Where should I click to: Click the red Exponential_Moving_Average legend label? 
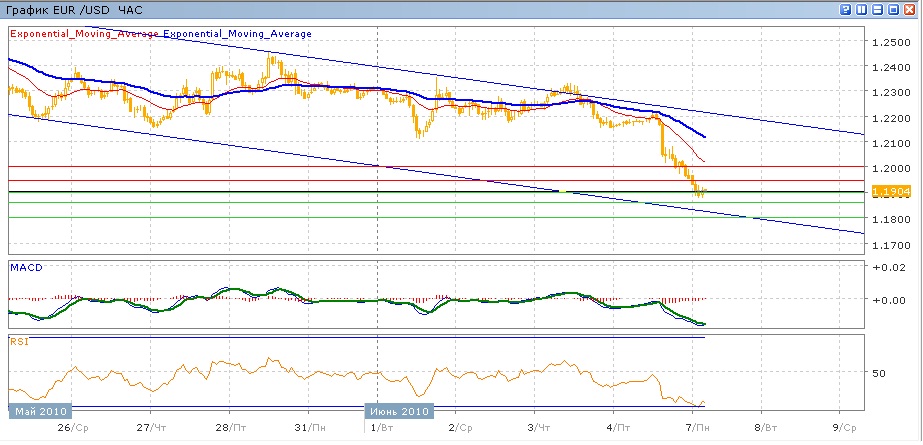pos(84,34)
